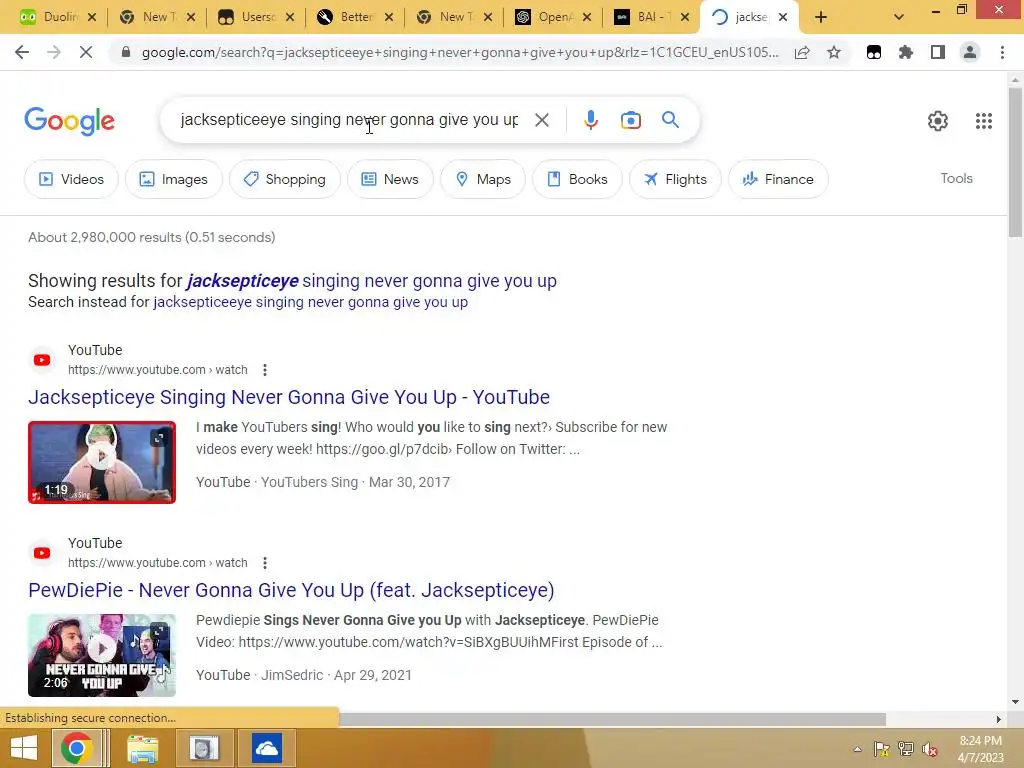Filter results by News

click(390, 179)
